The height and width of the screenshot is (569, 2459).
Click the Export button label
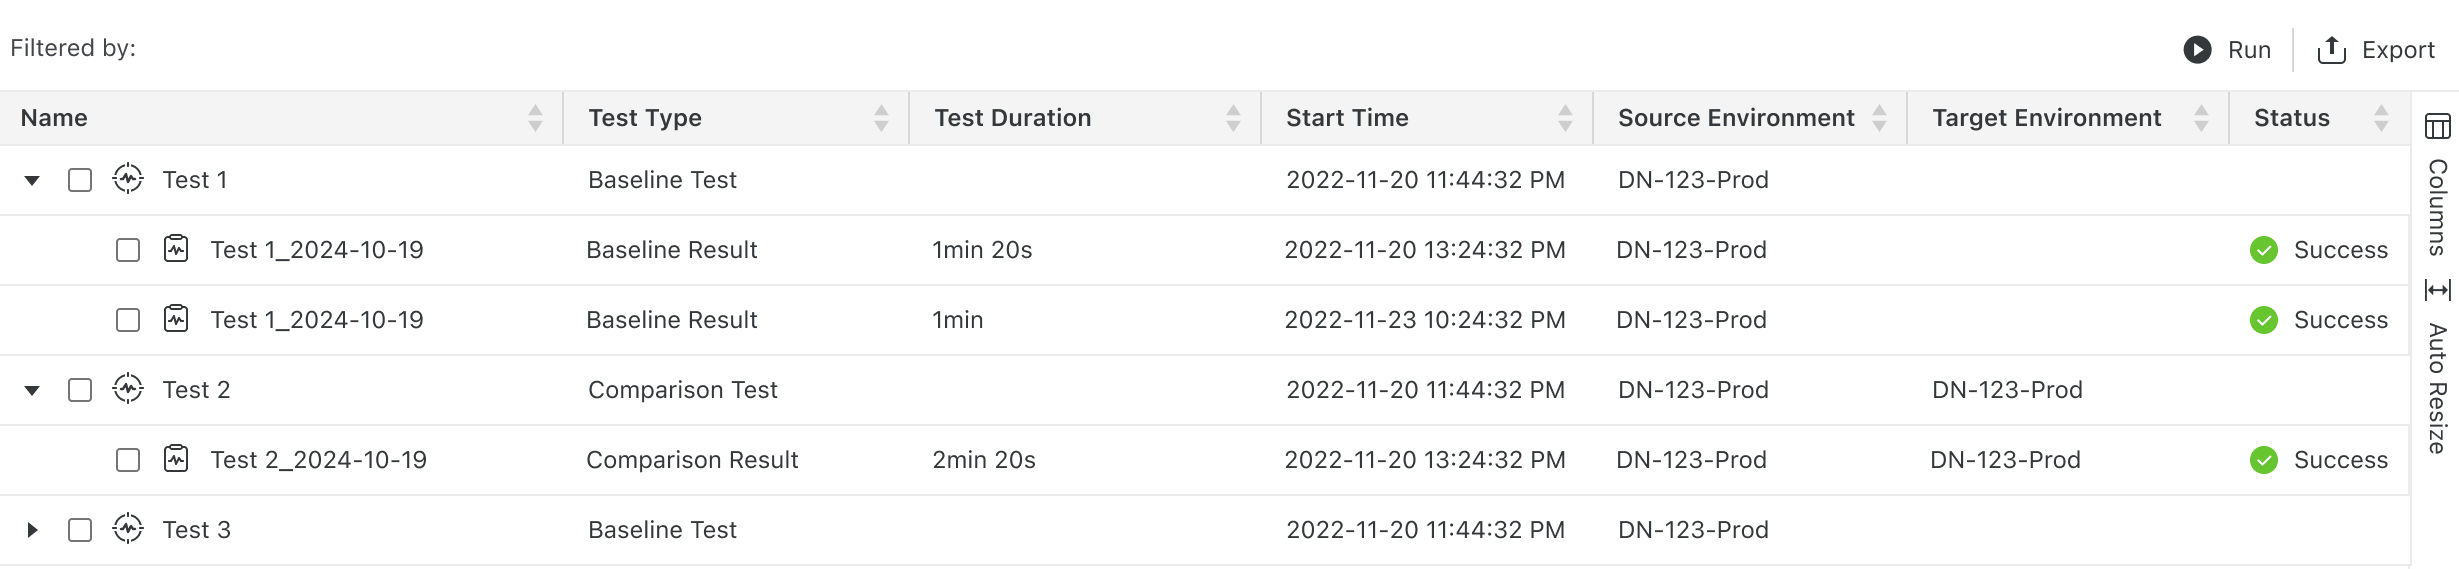click(x=2397, y=50)
